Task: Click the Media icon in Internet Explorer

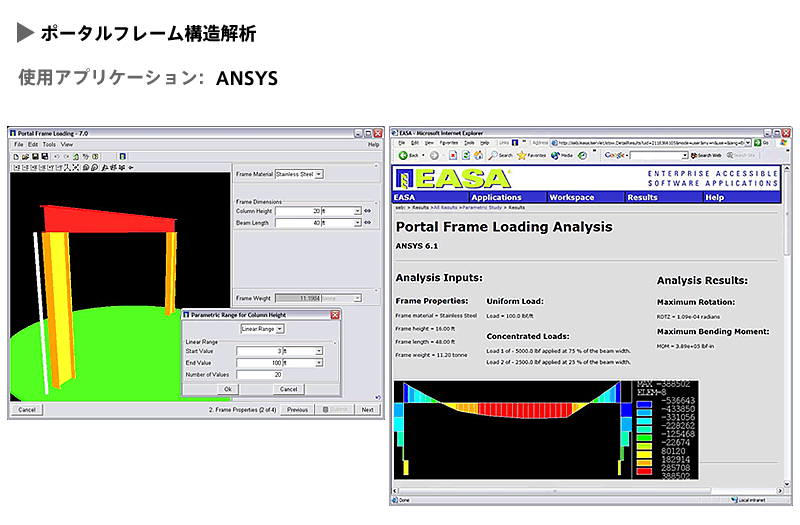Action: pos(562,155)
